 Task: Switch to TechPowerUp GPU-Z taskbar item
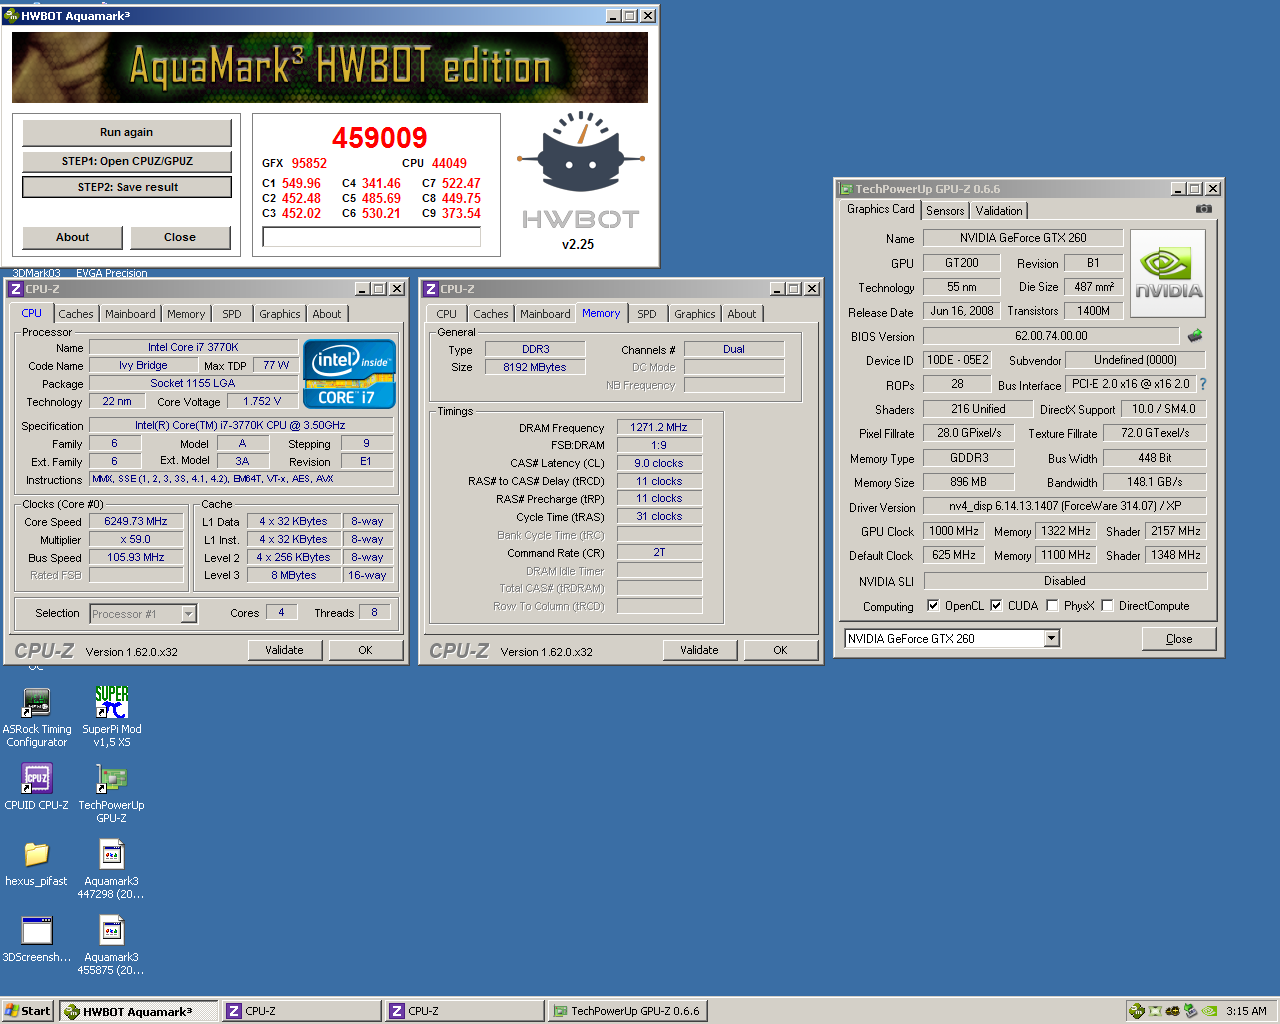[x=628, y=1011]
